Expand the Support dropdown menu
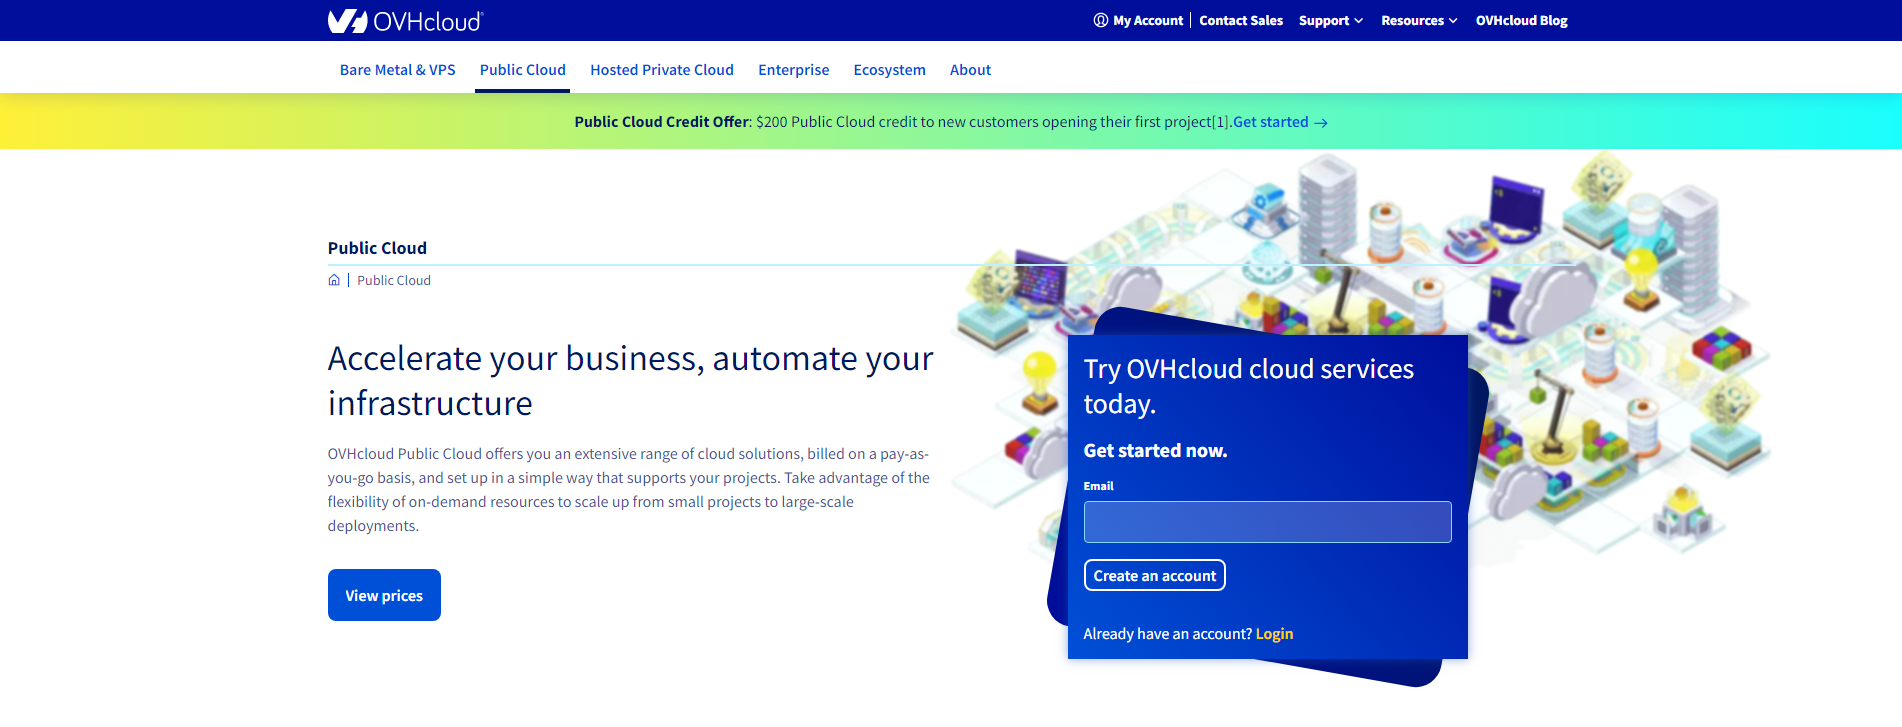The image size is (1902, 727). click(x=1330, y=20)
